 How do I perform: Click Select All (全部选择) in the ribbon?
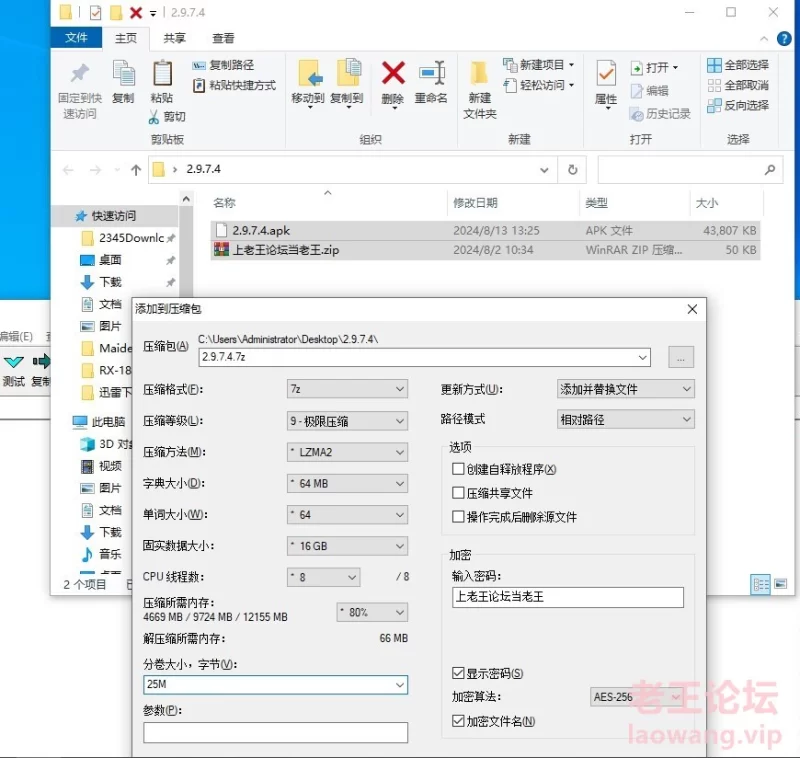[738, 65]
